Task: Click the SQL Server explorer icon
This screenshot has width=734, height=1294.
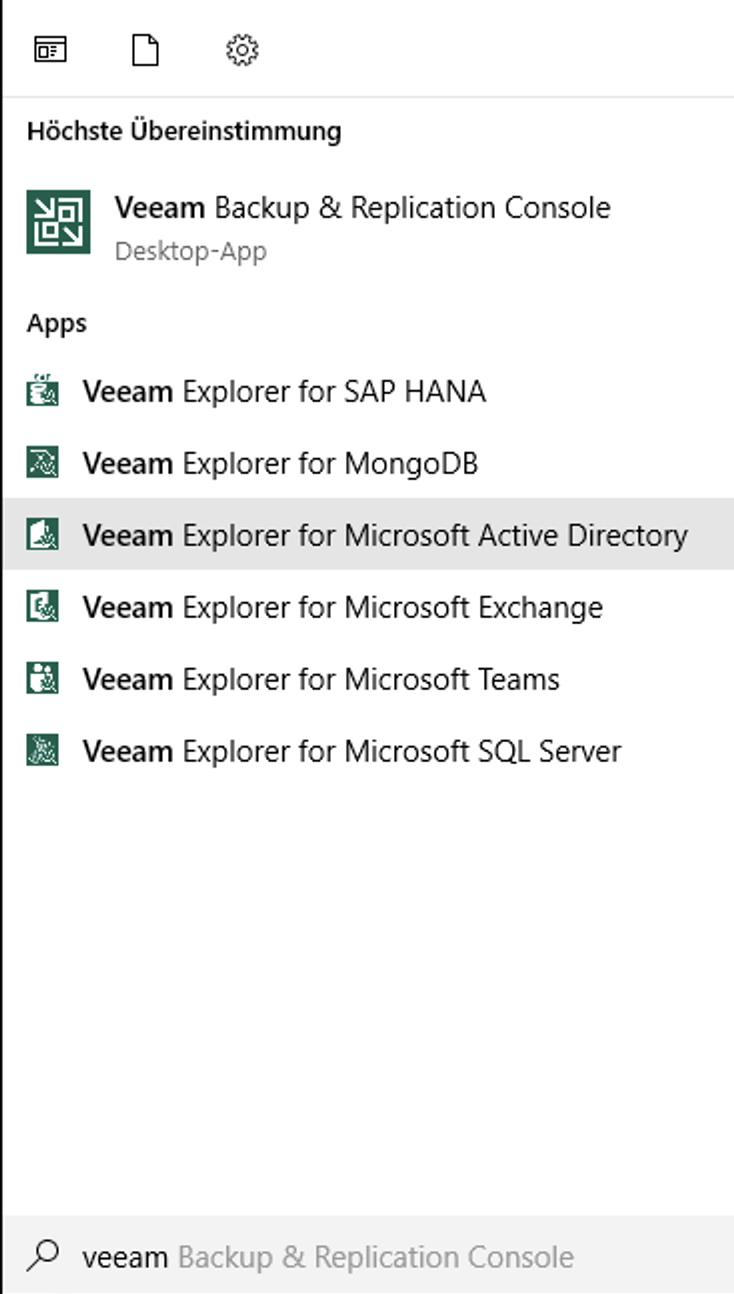Action: [x=42, y=751]
